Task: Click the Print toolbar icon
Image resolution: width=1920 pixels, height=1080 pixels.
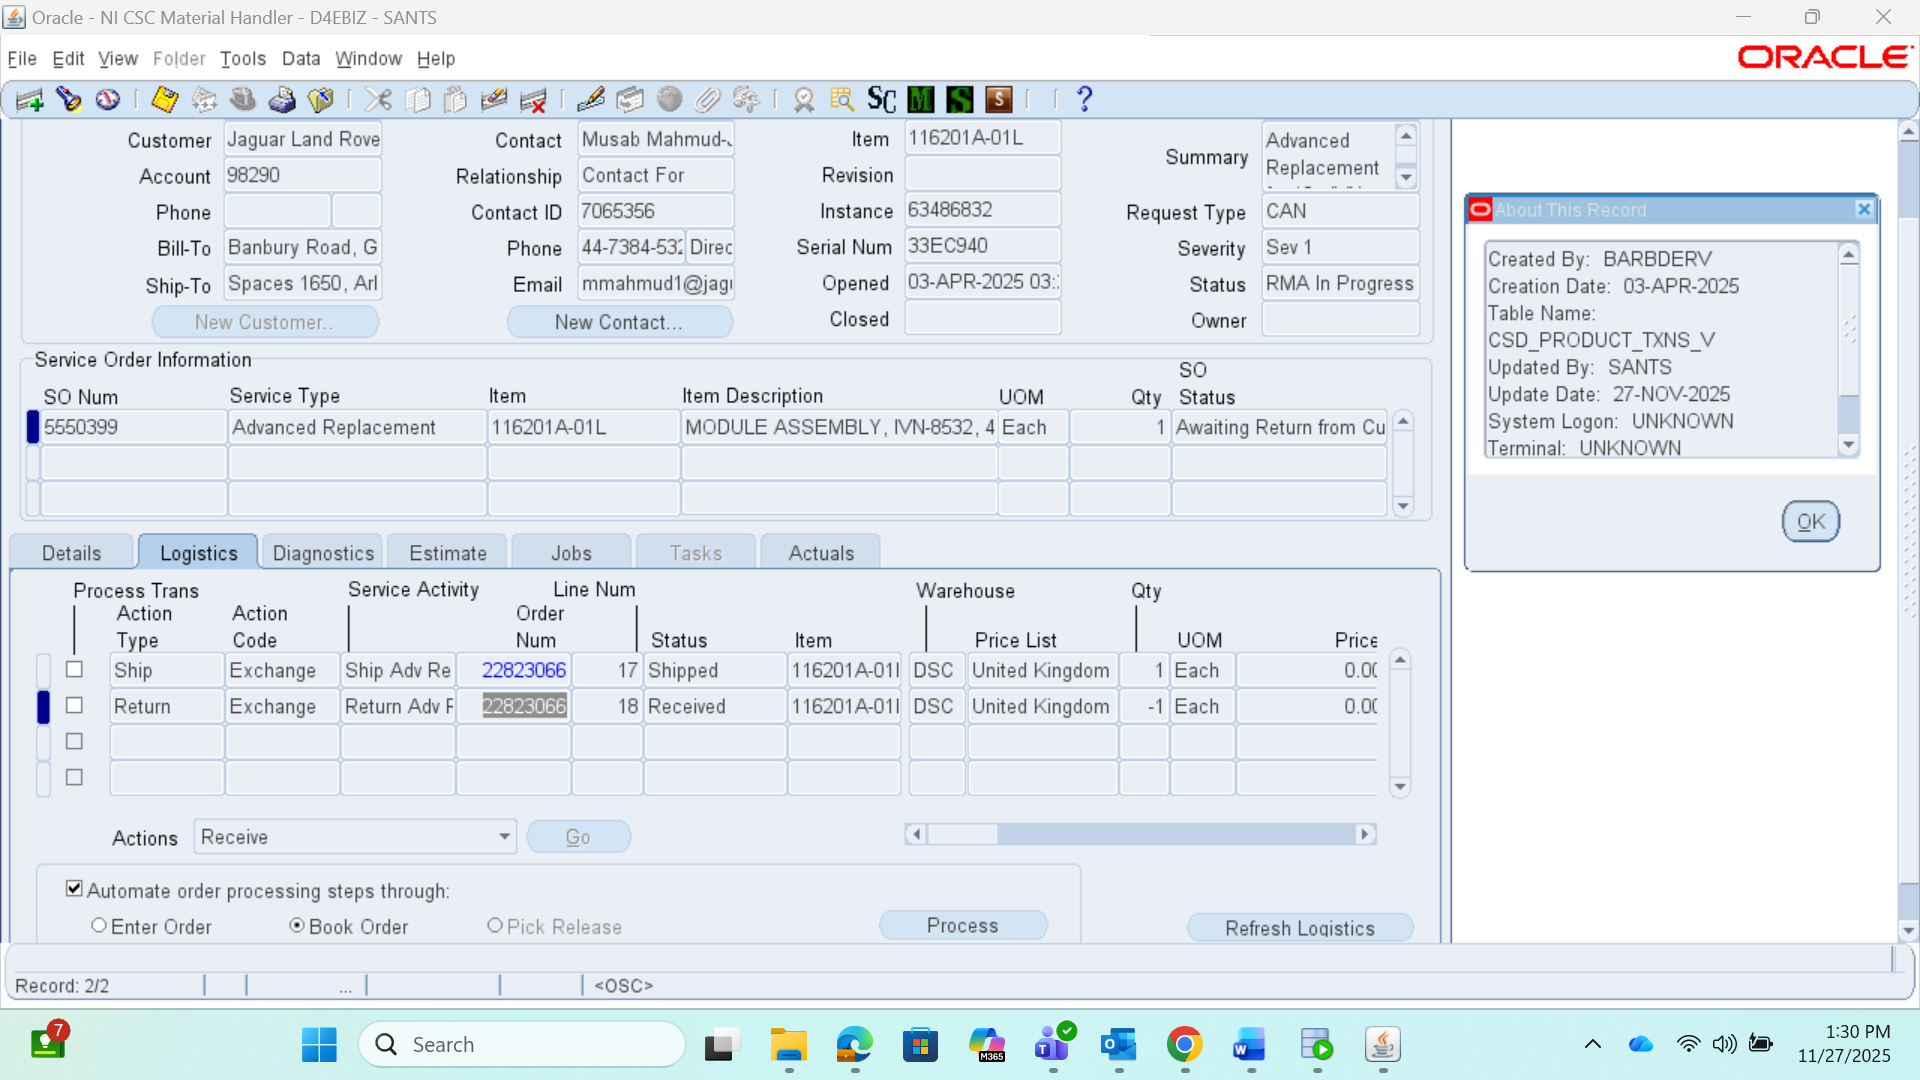Action: 282,99
